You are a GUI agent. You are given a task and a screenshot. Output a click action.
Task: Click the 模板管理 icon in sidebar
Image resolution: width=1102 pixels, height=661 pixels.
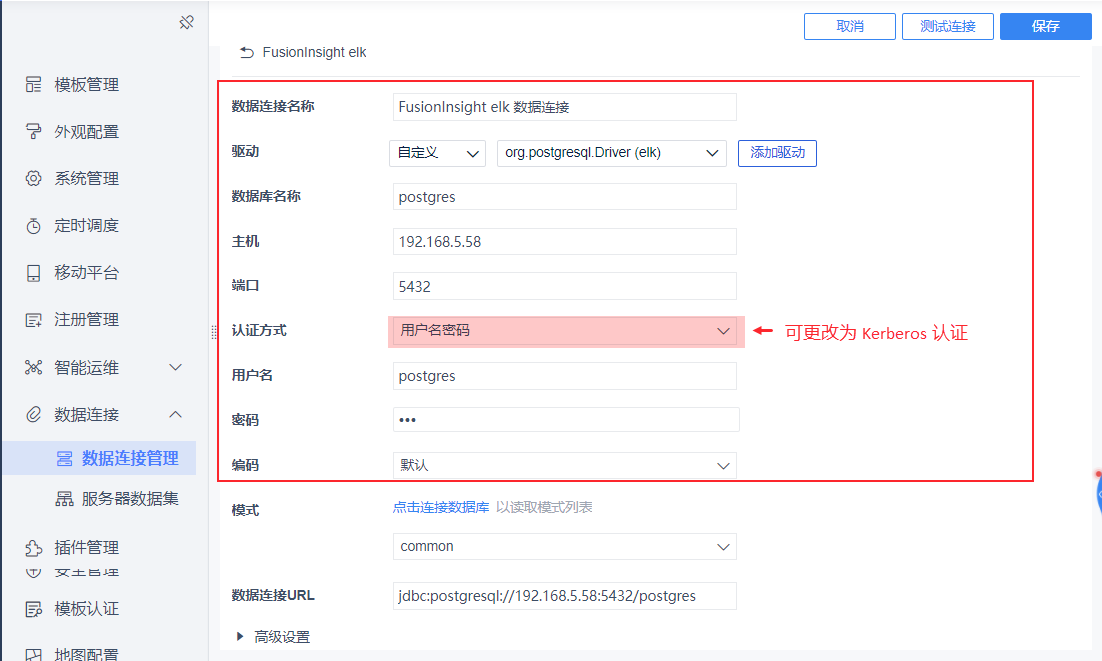click(x=34, y=84)
